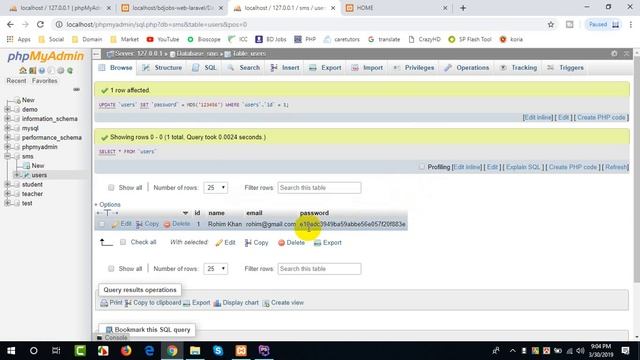Screen dimensions: 640x360
Task: Open the Operations tab
Action: tap(467, 68)
